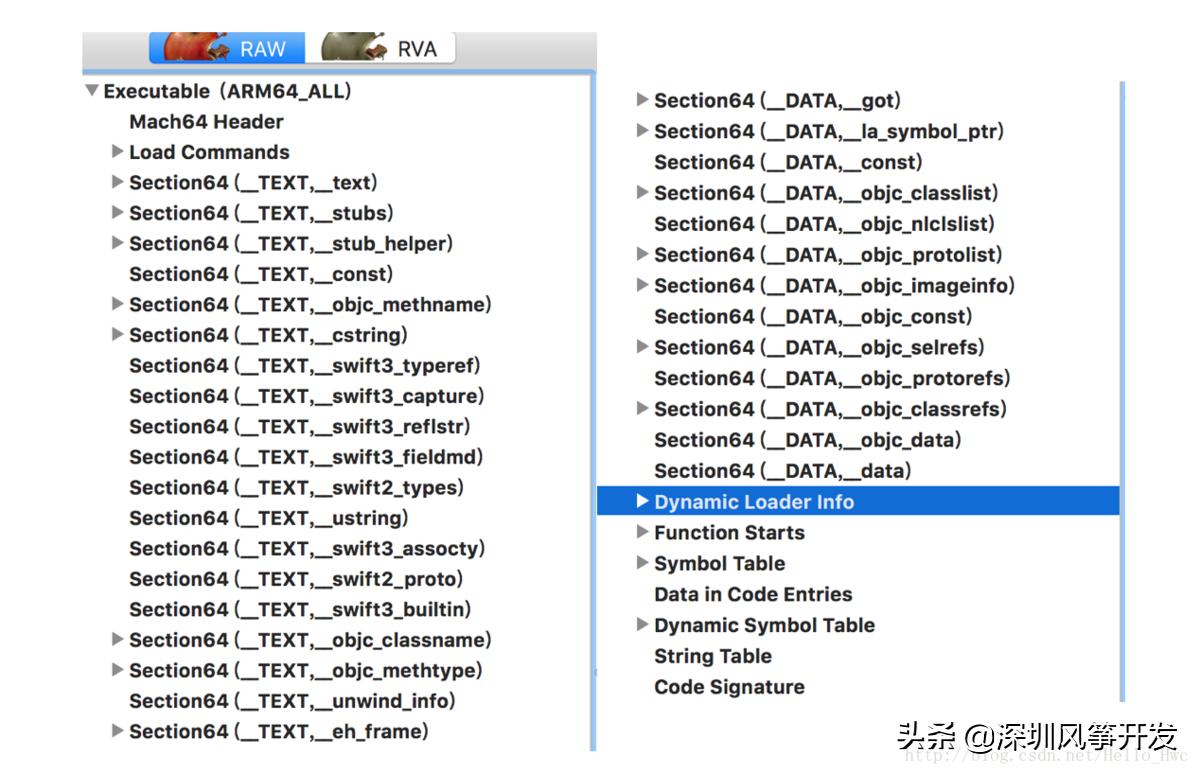The image size is (1200, 774).
Task: Expand the Dynamic Symbol Table node
Action: tap(643, 625)
